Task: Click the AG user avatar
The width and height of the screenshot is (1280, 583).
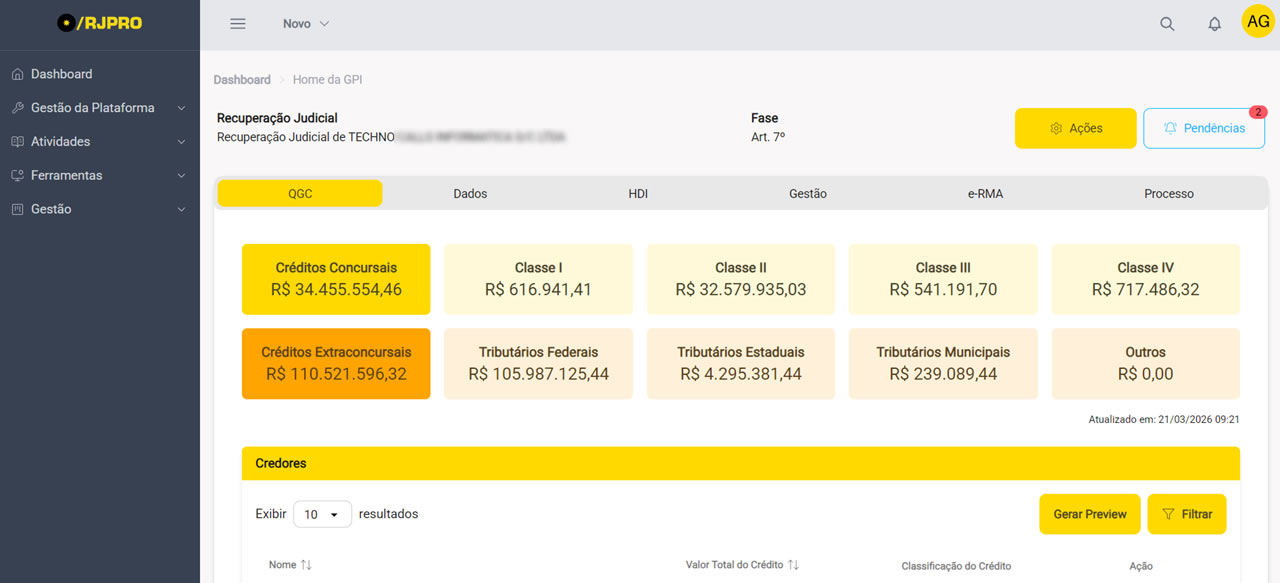Action: [x=1257, y=22]
